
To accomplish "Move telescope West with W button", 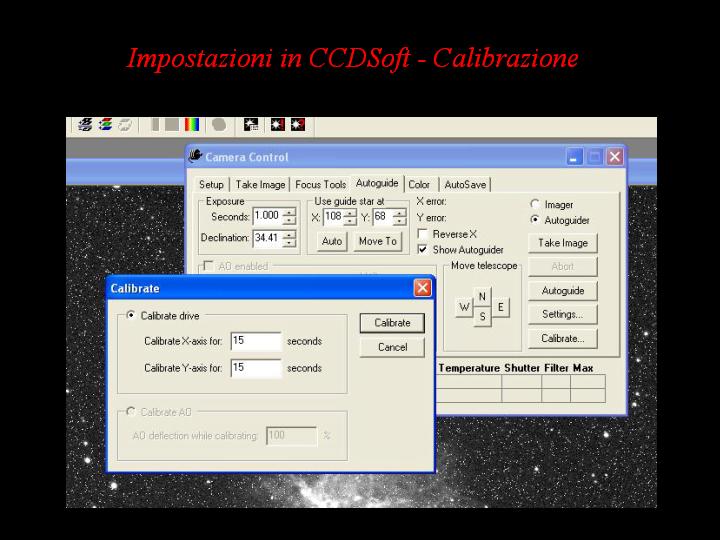I will (x=464, y=307).
